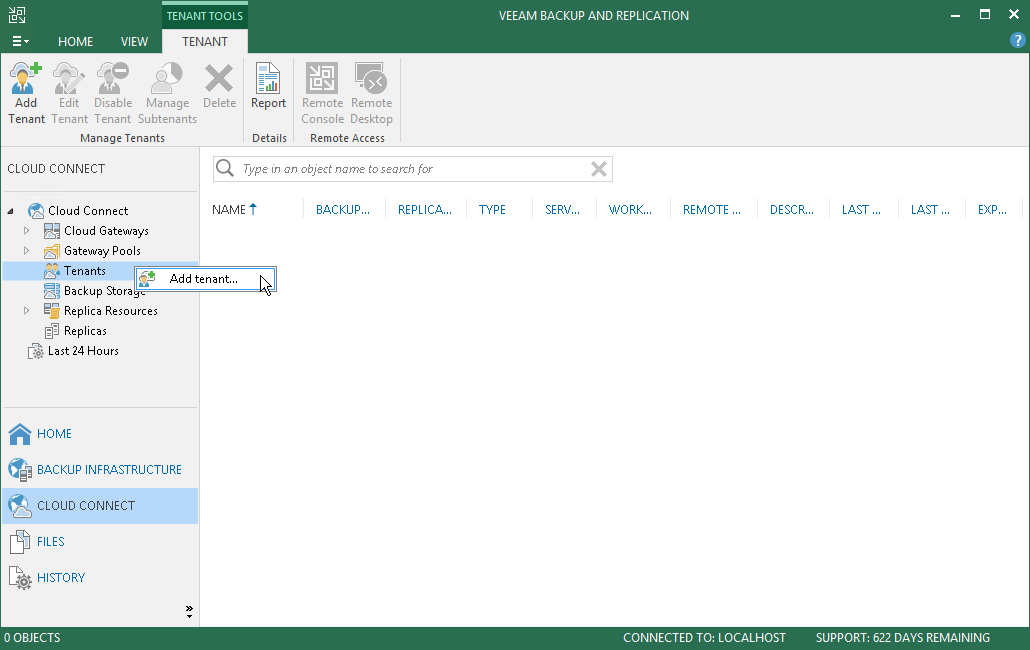Expand the Gateway Pools tree node

(x=26, y=250)
